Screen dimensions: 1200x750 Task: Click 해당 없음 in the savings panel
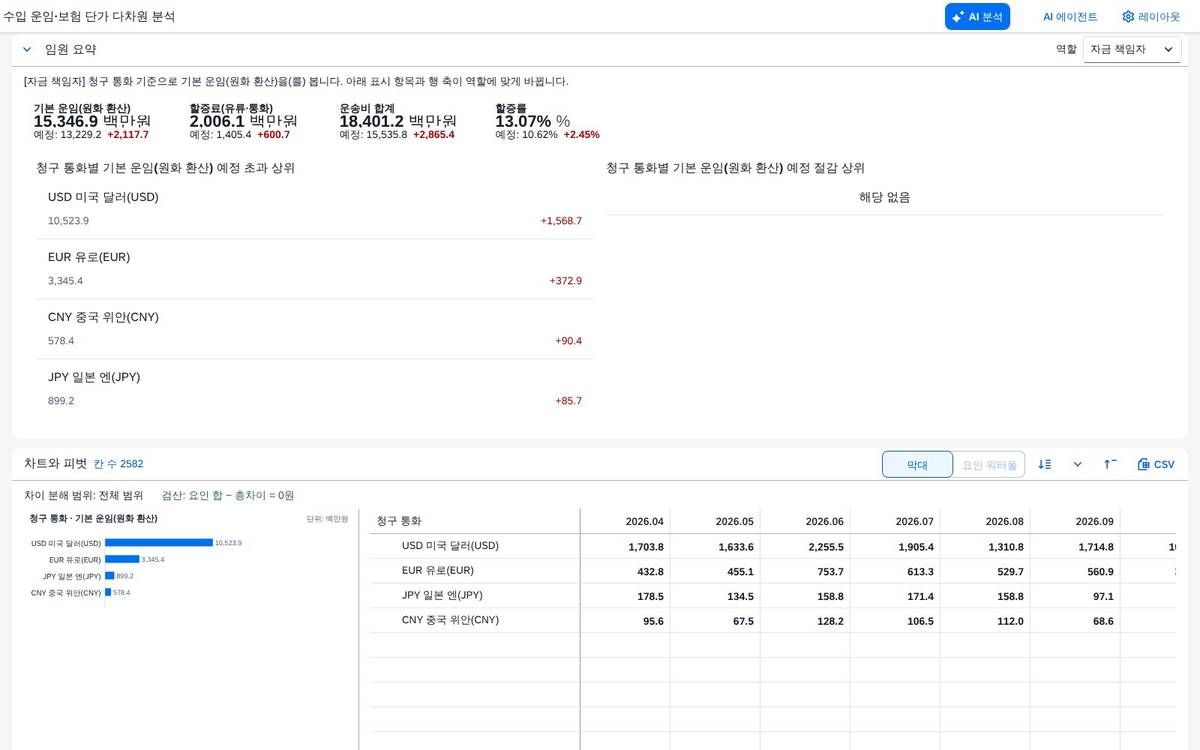[x=885, y=197]
